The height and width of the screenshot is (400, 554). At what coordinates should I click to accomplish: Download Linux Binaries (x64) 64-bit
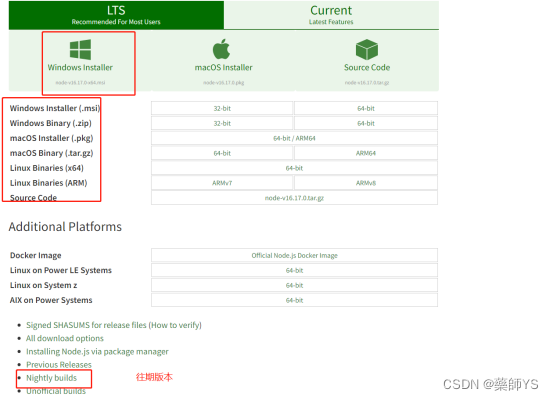pyautogui.click(x=294, y=168)
